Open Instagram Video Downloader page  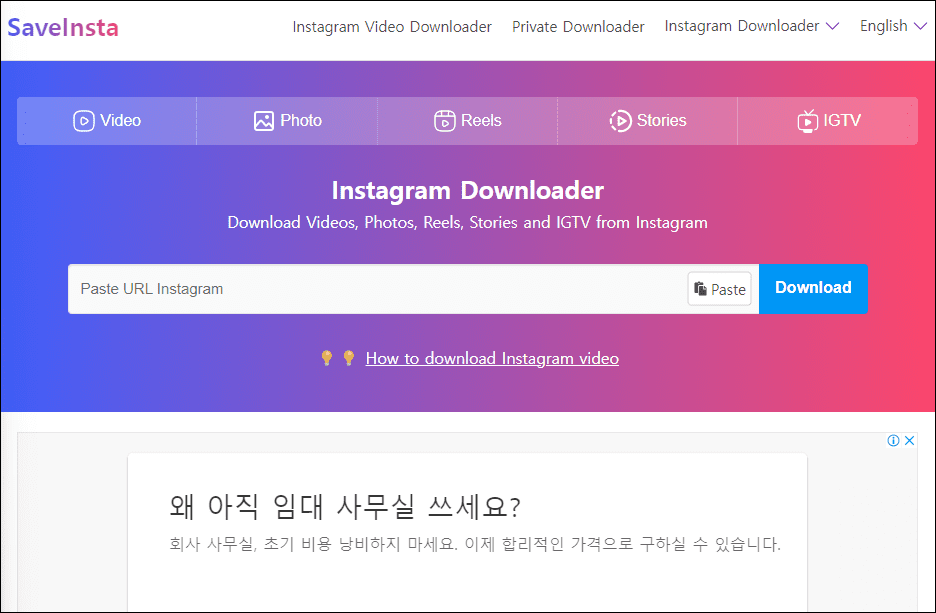[392, 27]
